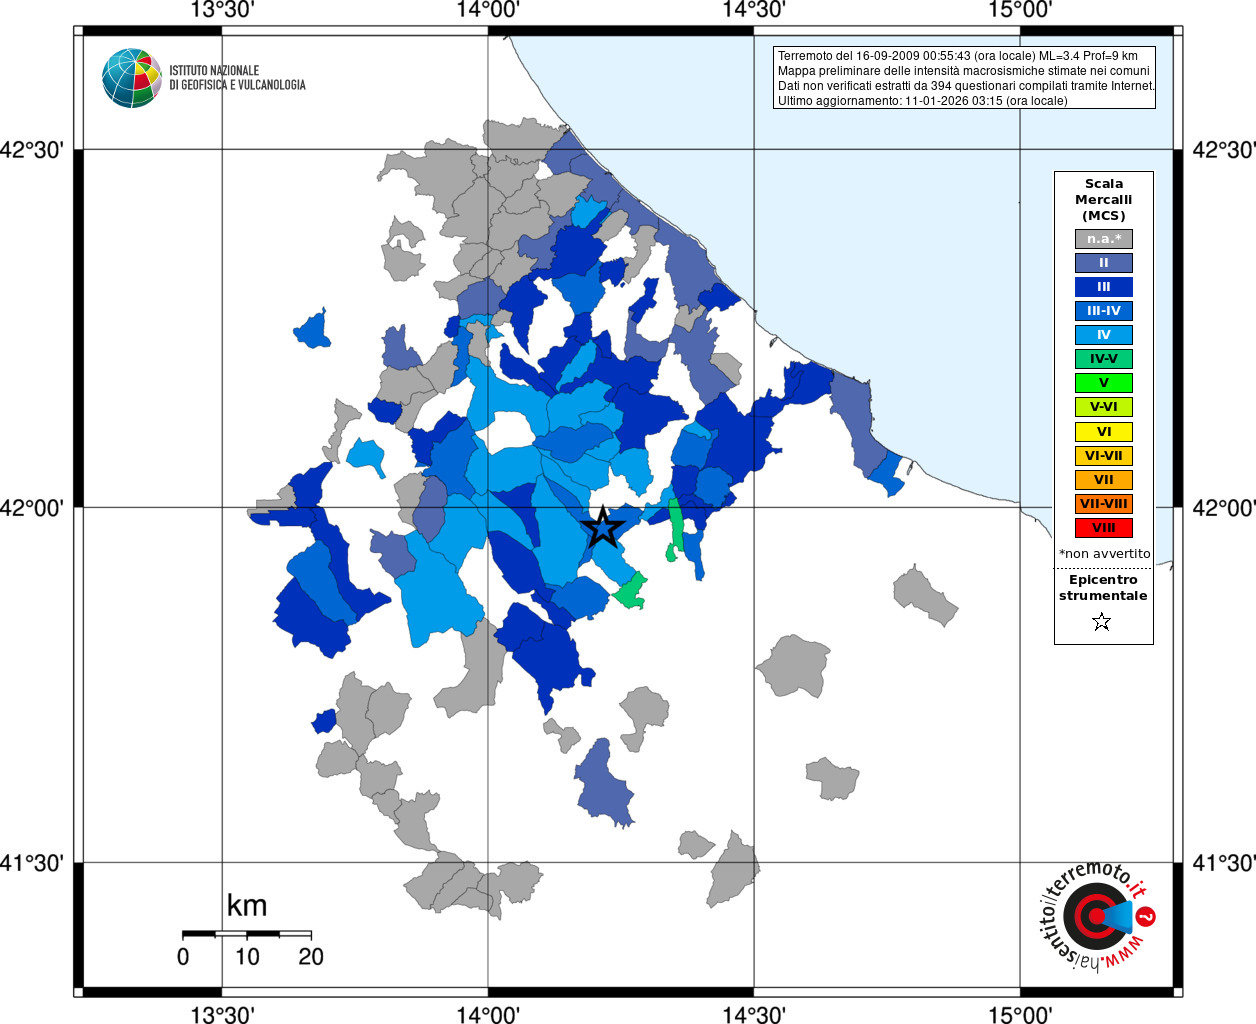Image resolution: width=1256 pixels, height=1024 pixels.
Task: Click left axis label 42°00'
Action: (x=32, y=508)
